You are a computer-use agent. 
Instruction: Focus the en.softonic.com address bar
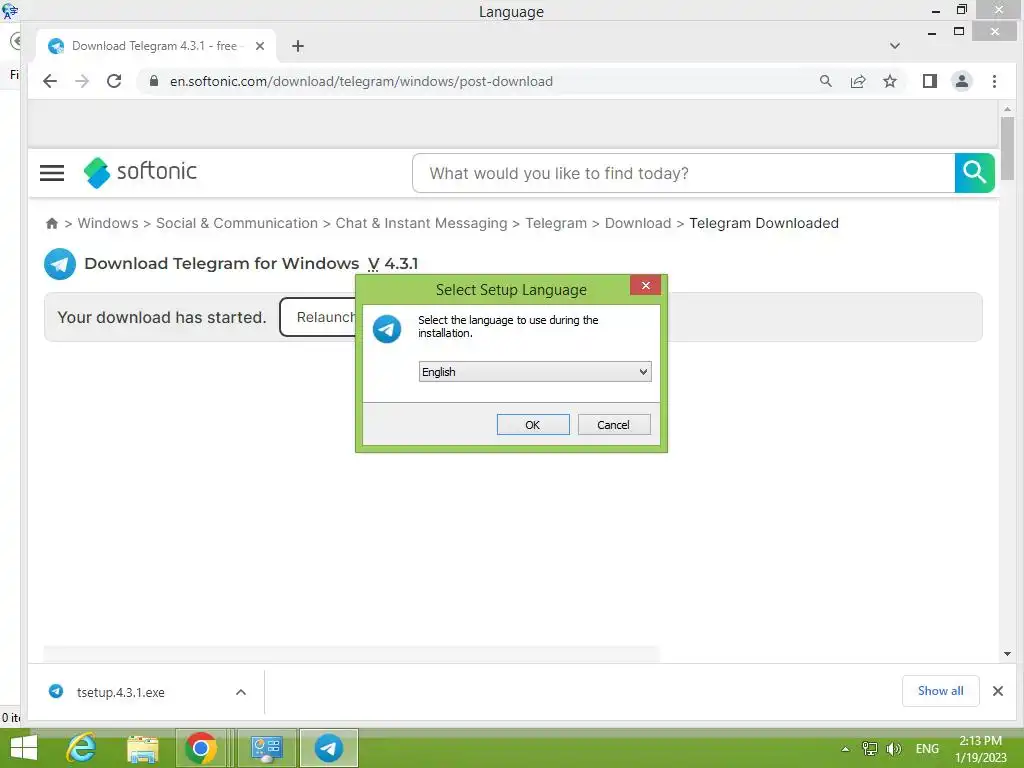[x=361, y=81]
